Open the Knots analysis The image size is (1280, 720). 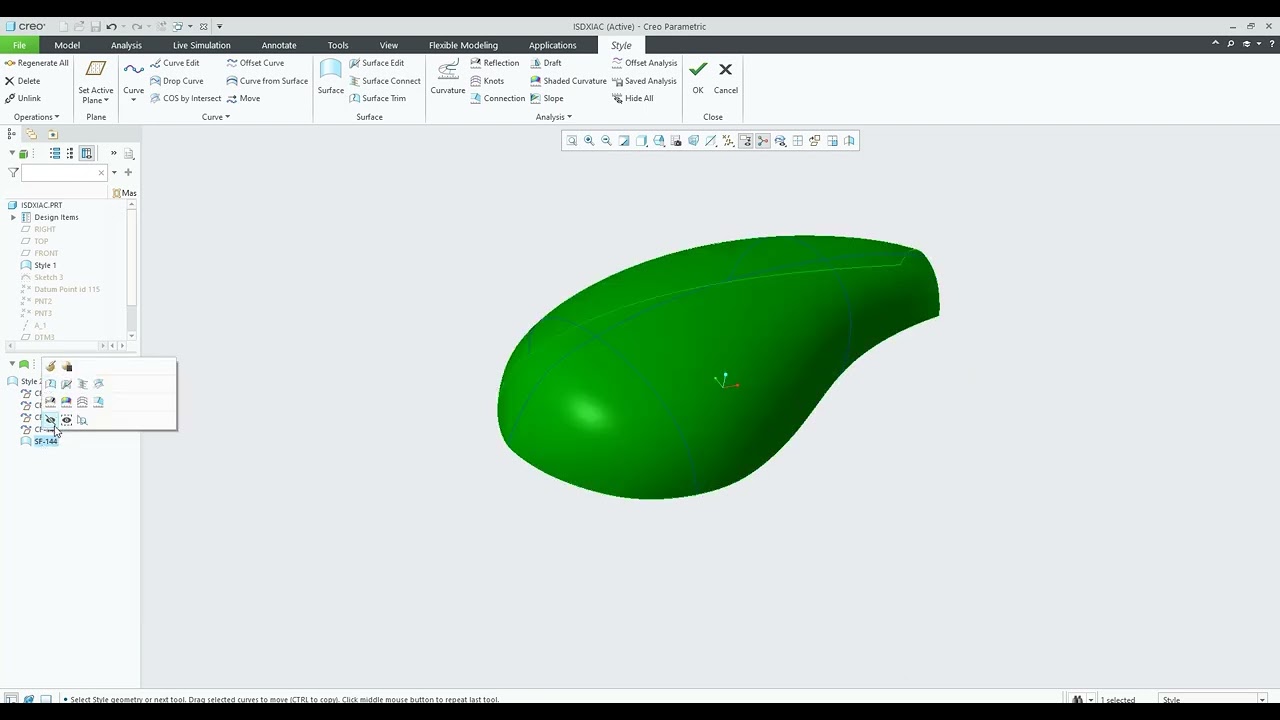pyautogui.click(x=487, y=81)
